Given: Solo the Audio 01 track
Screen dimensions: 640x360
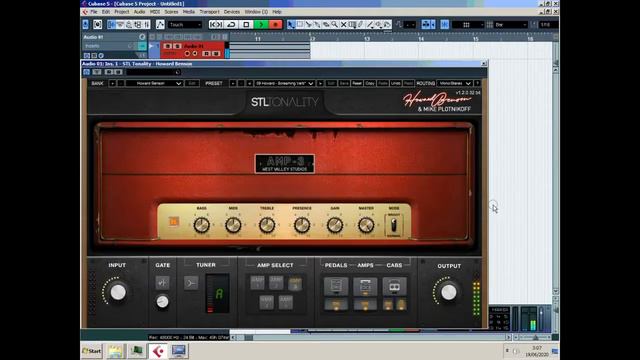Looking at the screenshot, I should pyautogui.click(x=177, y=46).
